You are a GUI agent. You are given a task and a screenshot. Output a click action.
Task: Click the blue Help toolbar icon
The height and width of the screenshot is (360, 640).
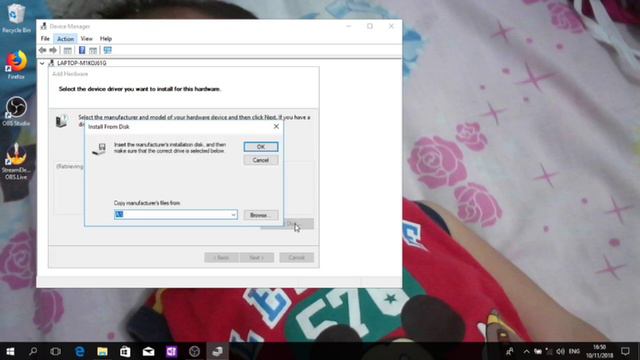[x=82, y=50]
